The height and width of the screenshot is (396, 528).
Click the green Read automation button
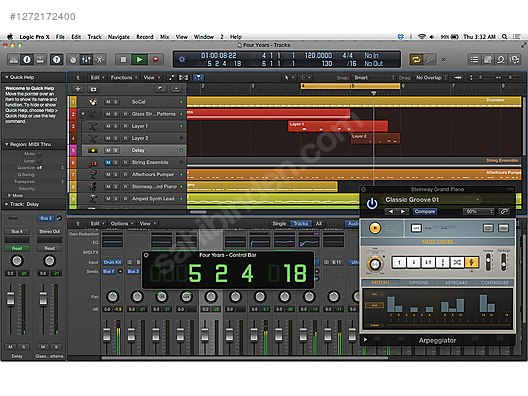(x=17, y=249)
